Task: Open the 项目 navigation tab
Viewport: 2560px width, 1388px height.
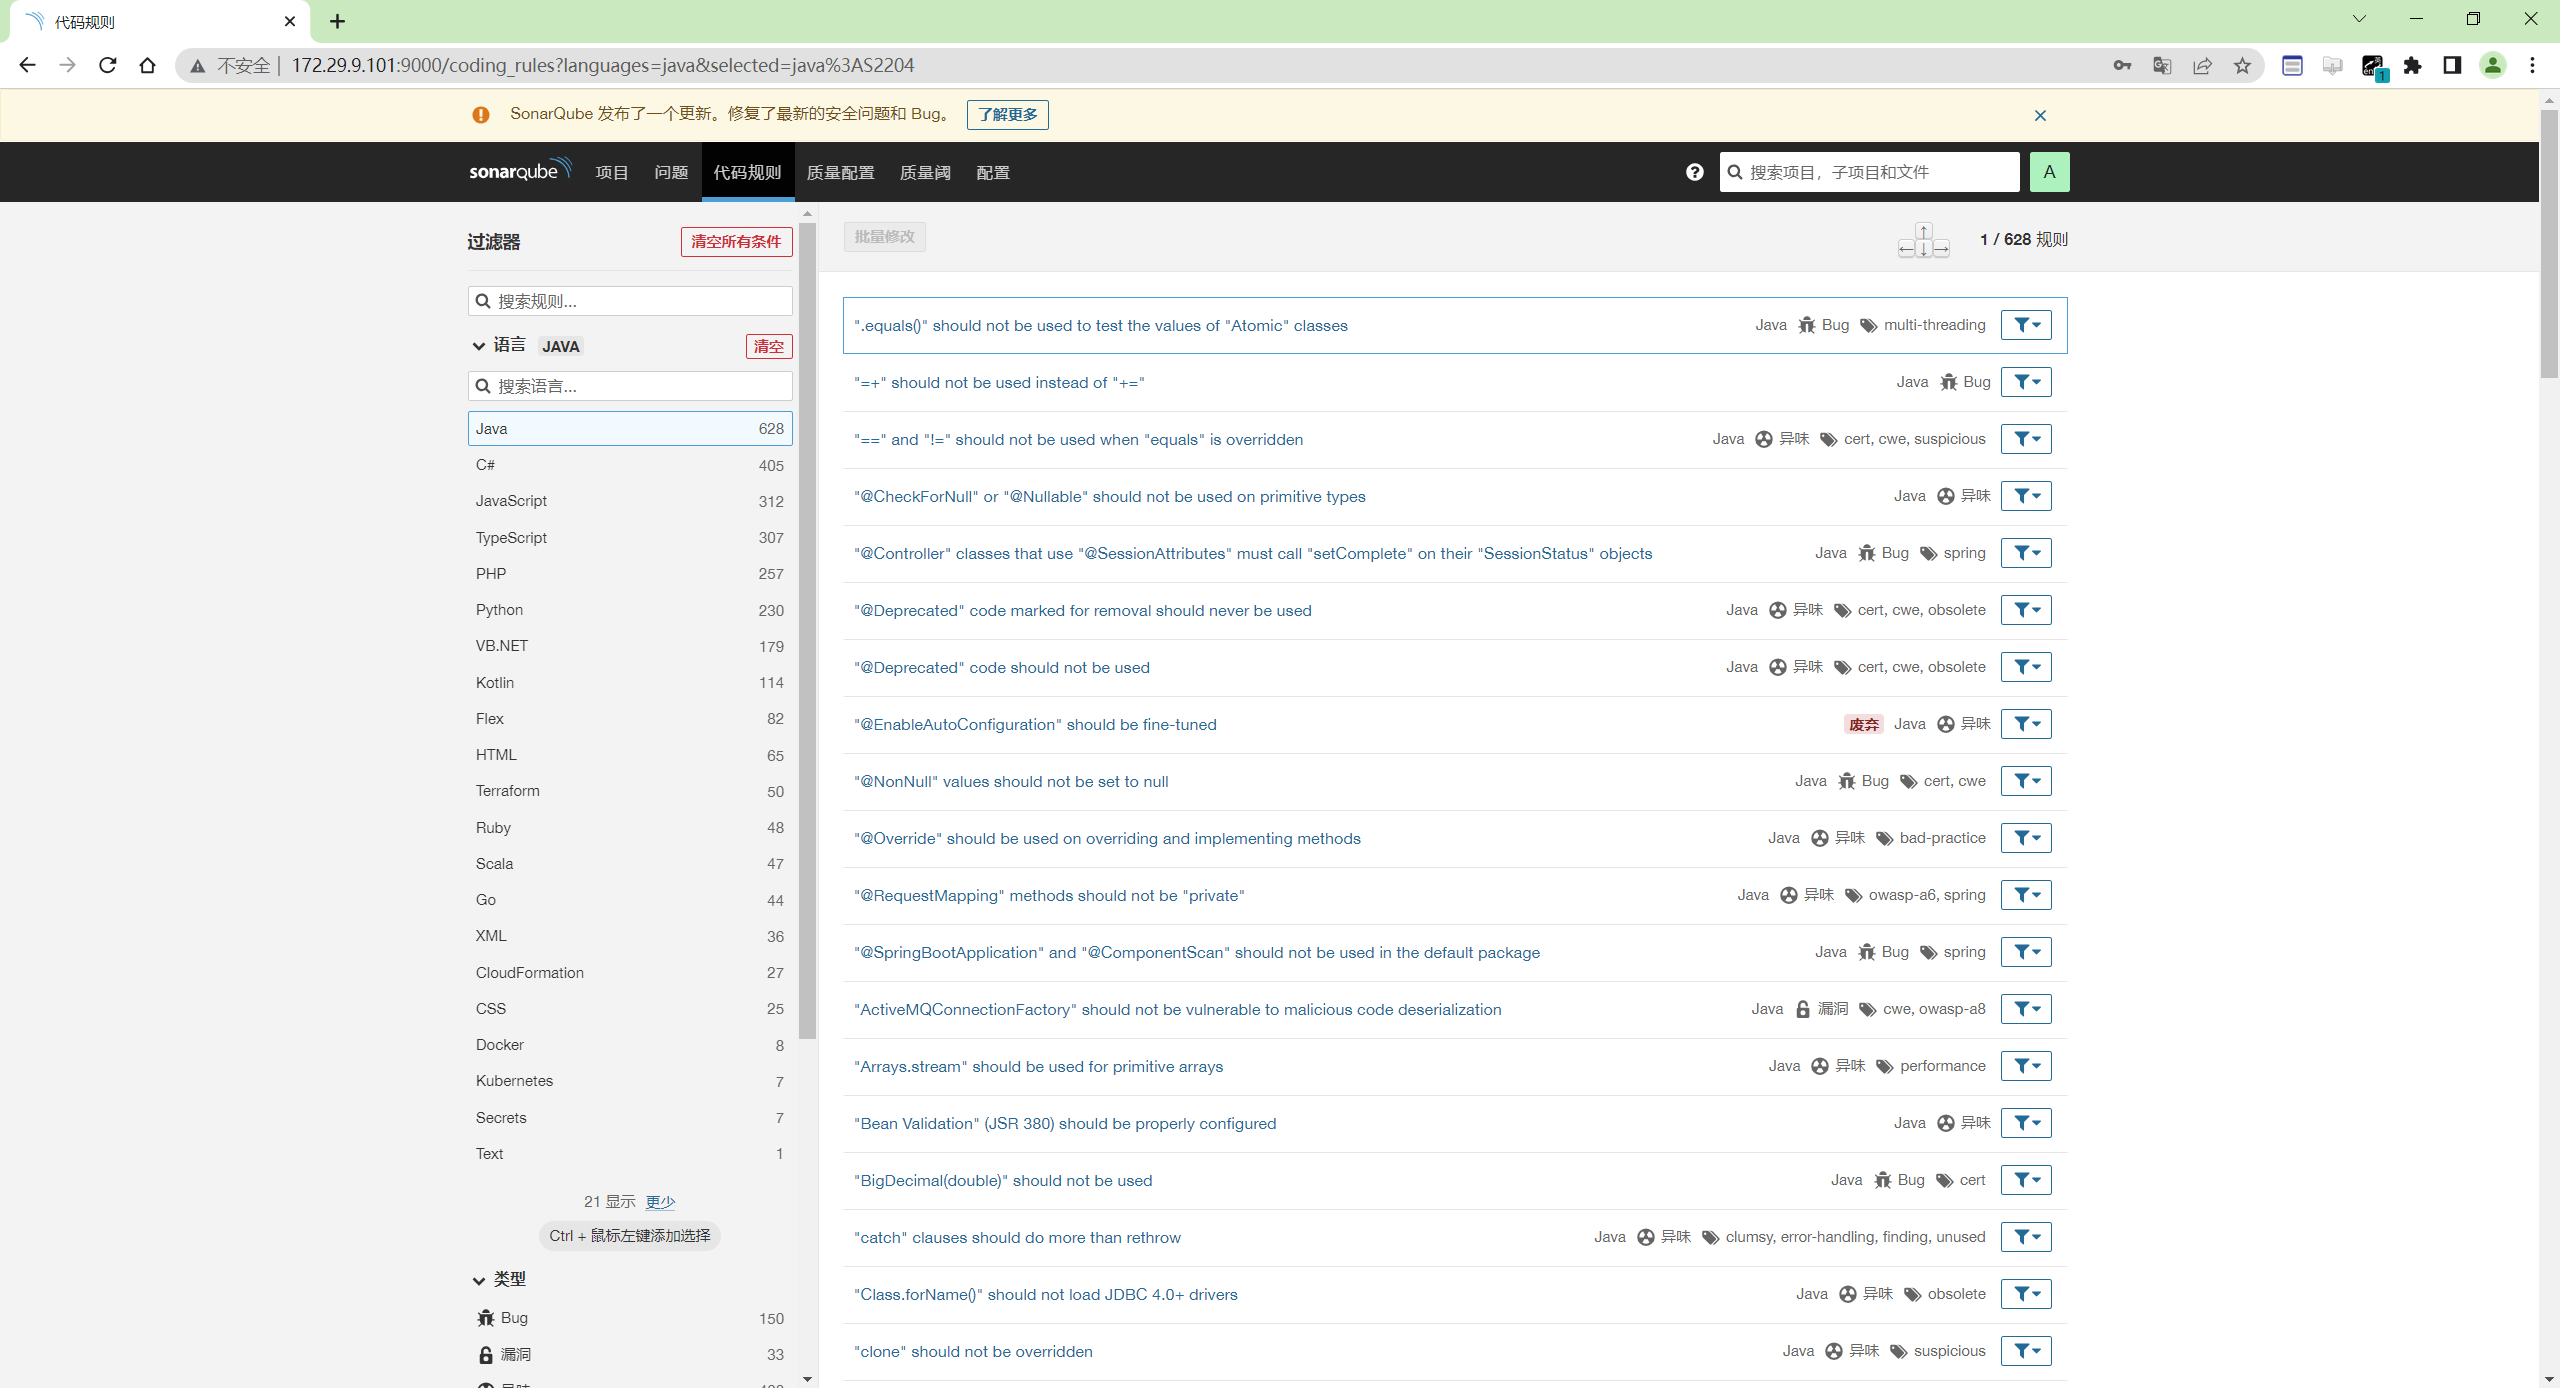Action: [612, 172]
